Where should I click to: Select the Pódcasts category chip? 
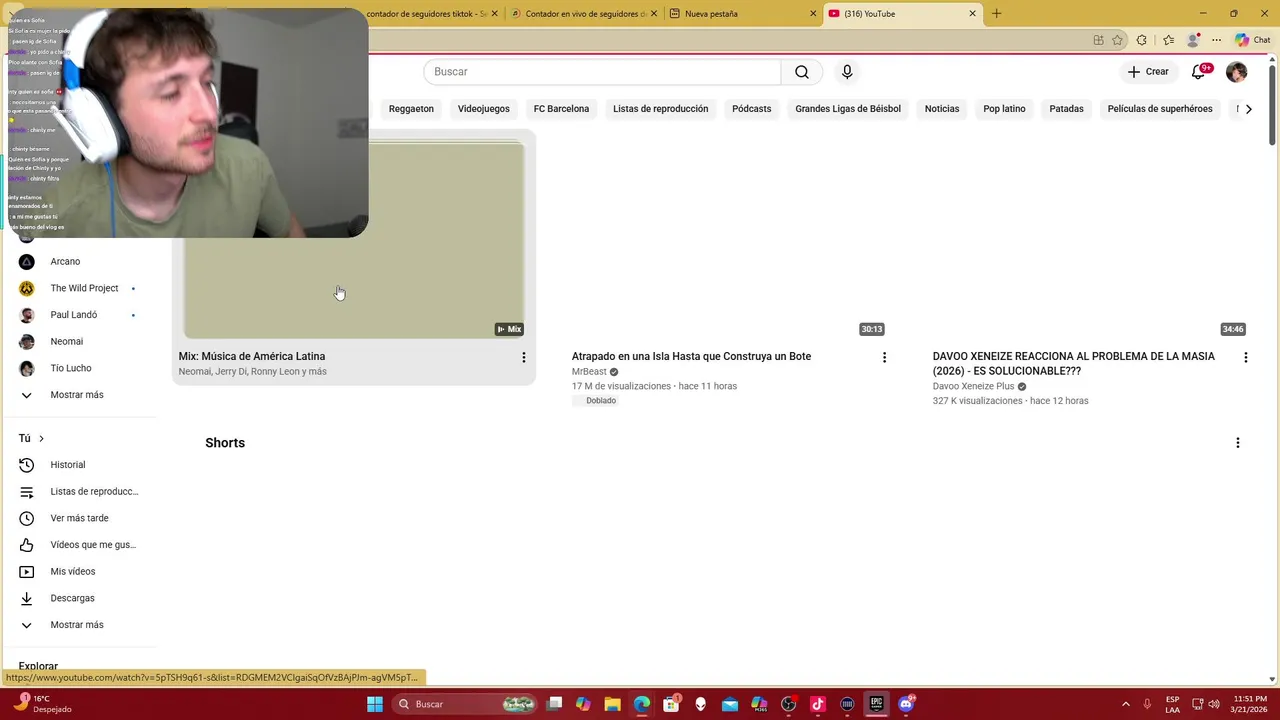751,109
